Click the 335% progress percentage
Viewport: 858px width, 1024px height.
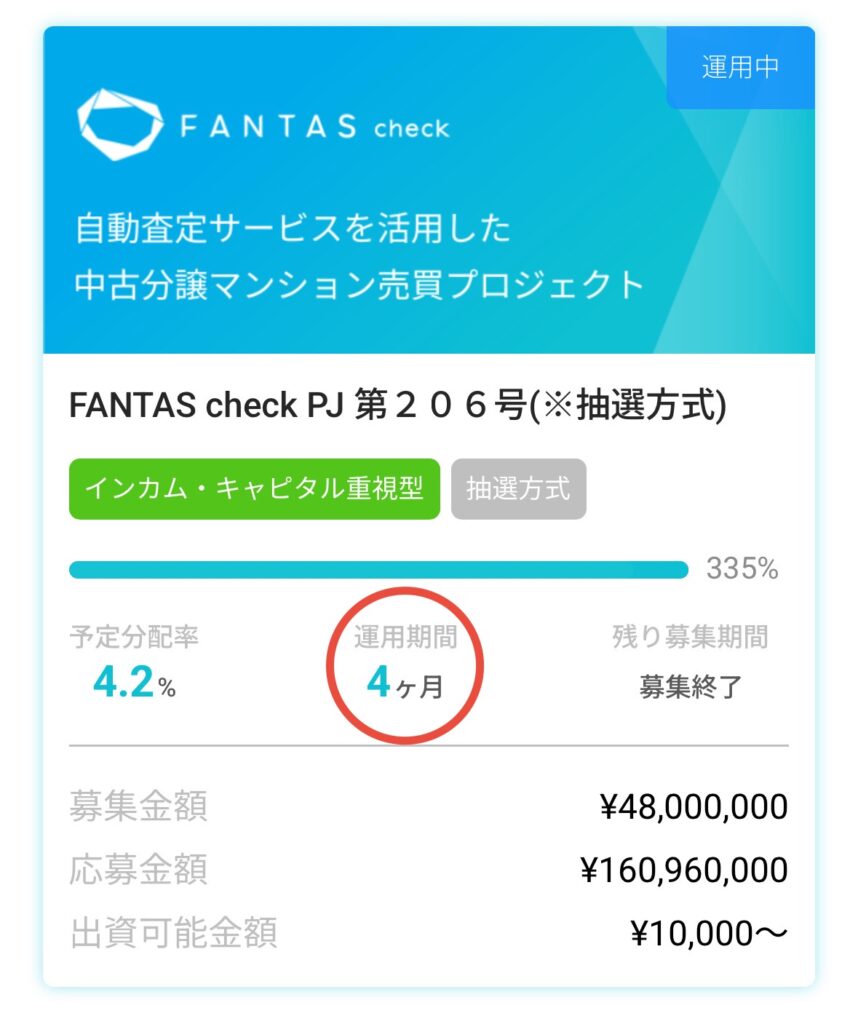pyautogui.click(x=742, y=569)
